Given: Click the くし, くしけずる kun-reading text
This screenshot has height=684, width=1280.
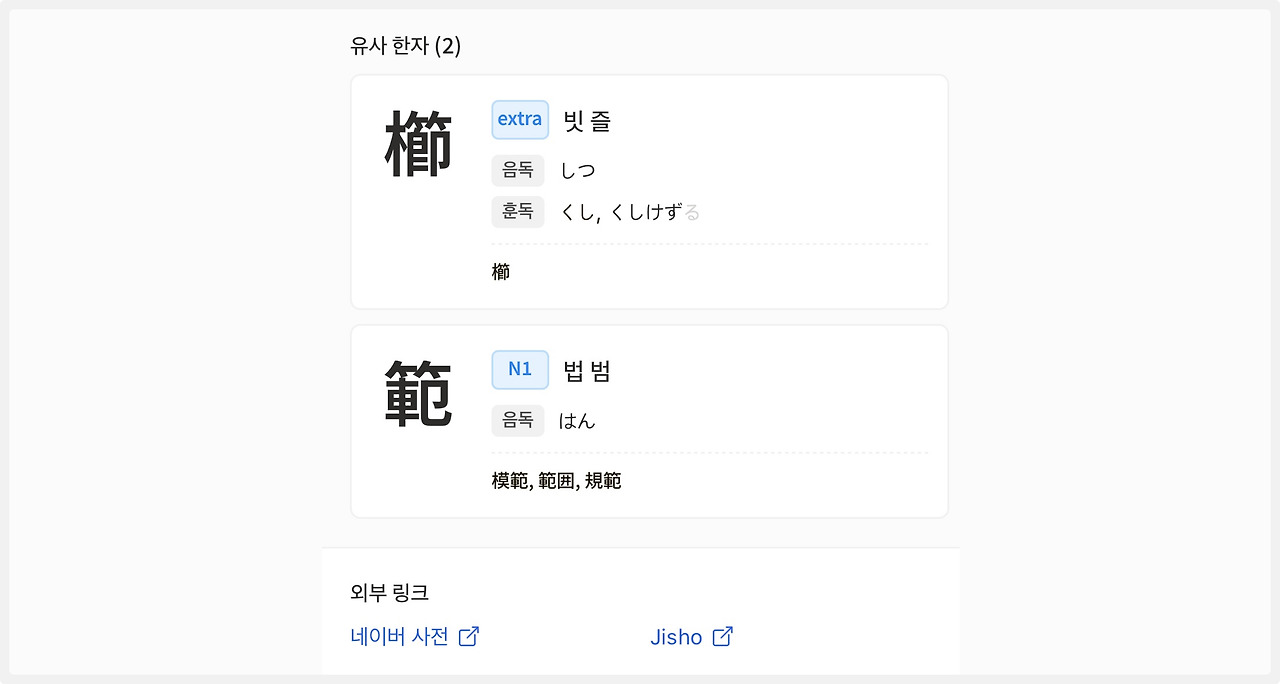Looking at the screenshot, I should tap(630, 212).
